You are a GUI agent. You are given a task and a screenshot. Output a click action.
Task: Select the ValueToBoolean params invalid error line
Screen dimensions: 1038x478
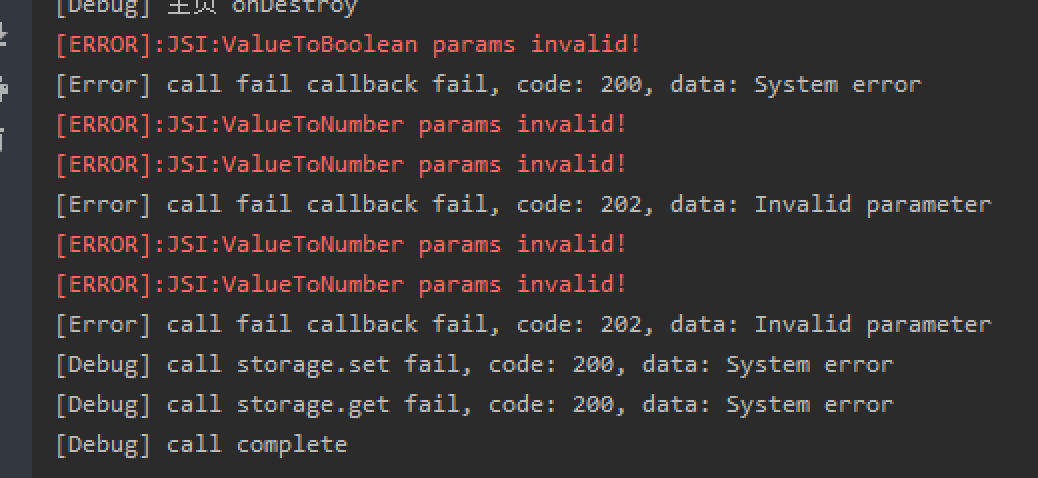click(x=348, y=45)
